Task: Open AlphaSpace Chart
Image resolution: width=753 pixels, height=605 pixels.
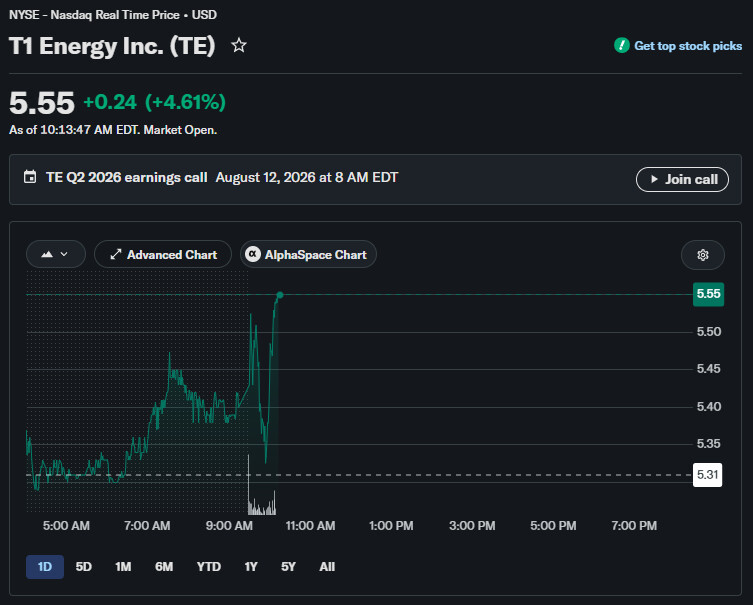Action: coord(308,254)
